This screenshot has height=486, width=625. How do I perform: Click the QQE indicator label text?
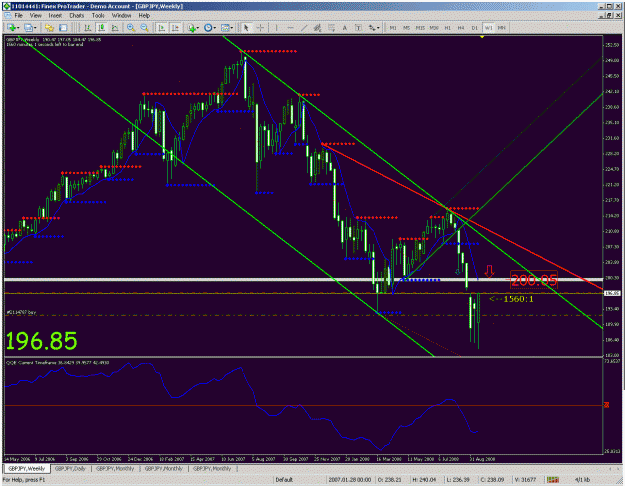[57, 362]
